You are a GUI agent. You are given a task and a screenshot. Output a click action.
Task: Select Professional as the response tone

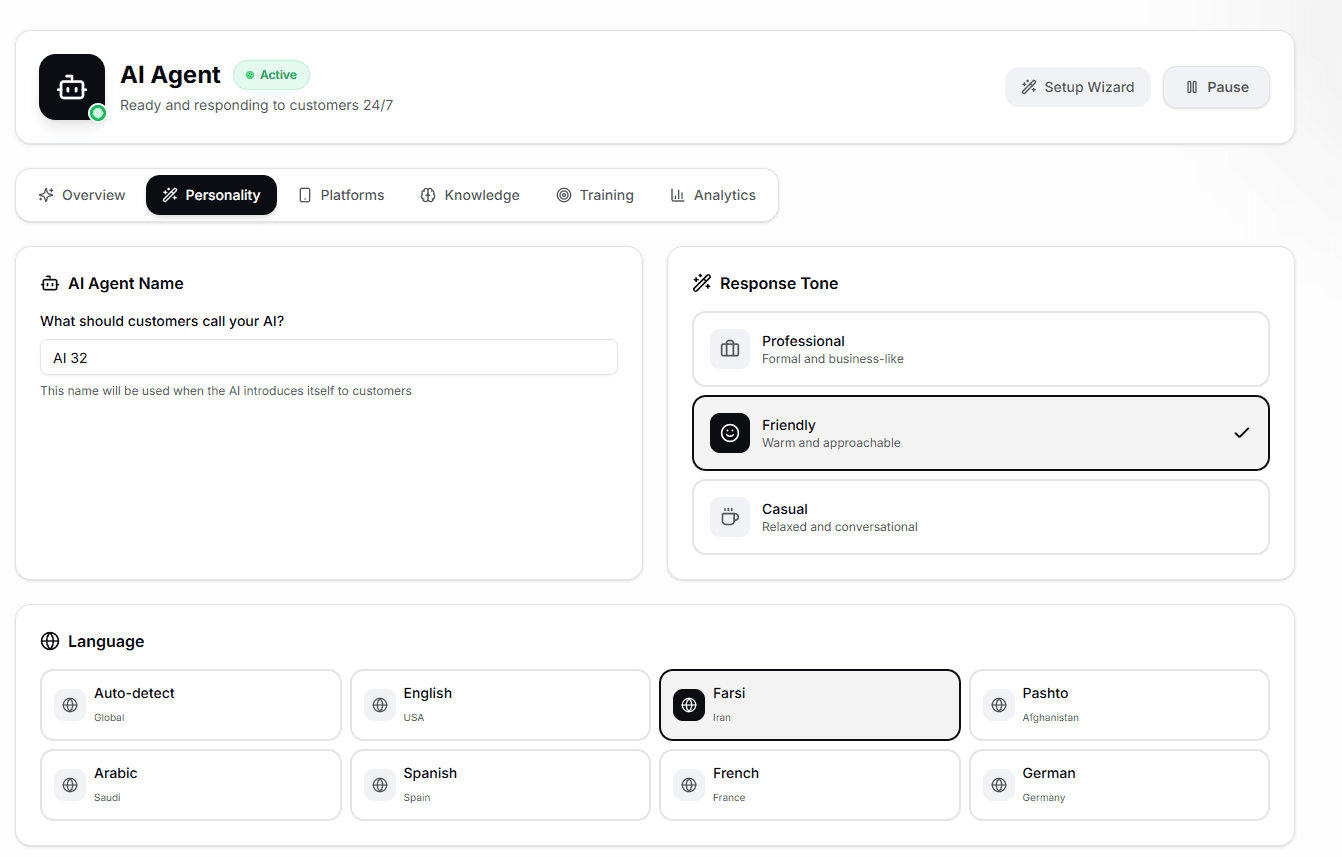click(980, 349)
